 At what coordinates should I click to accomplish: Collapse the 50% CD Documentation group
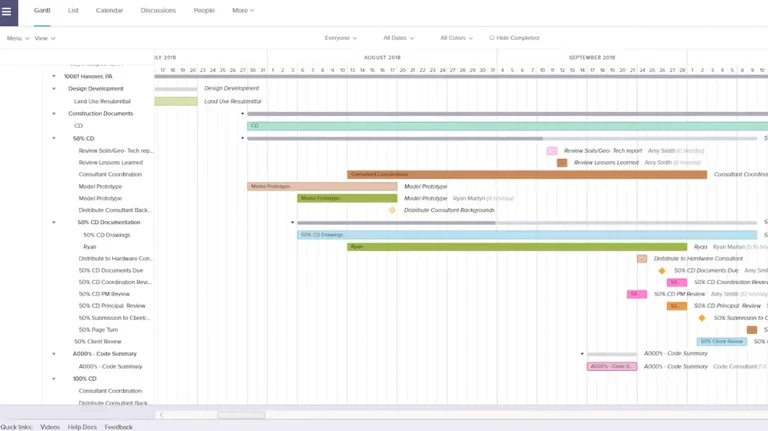click(x=54, y=222)
